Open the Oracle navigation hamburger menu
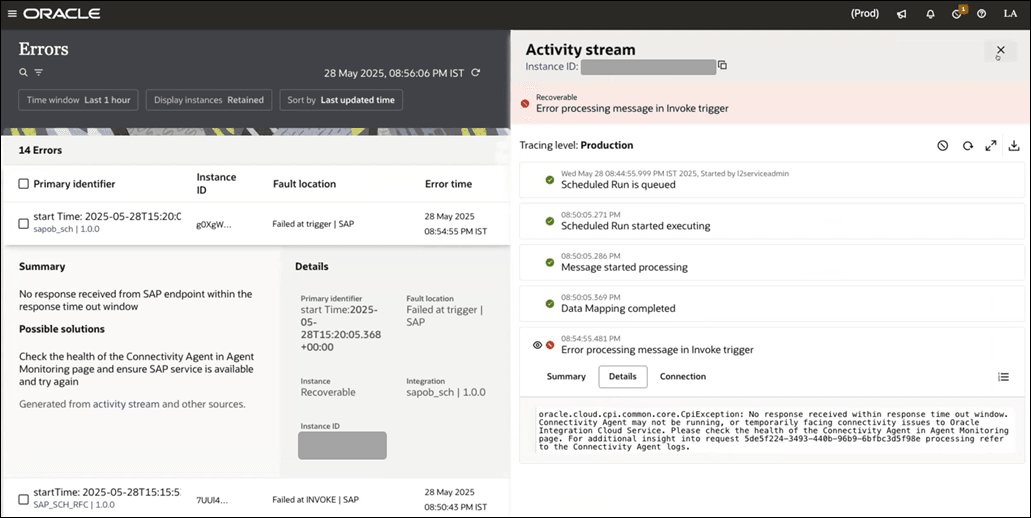The image size is (1031, 518). point(12,14)
